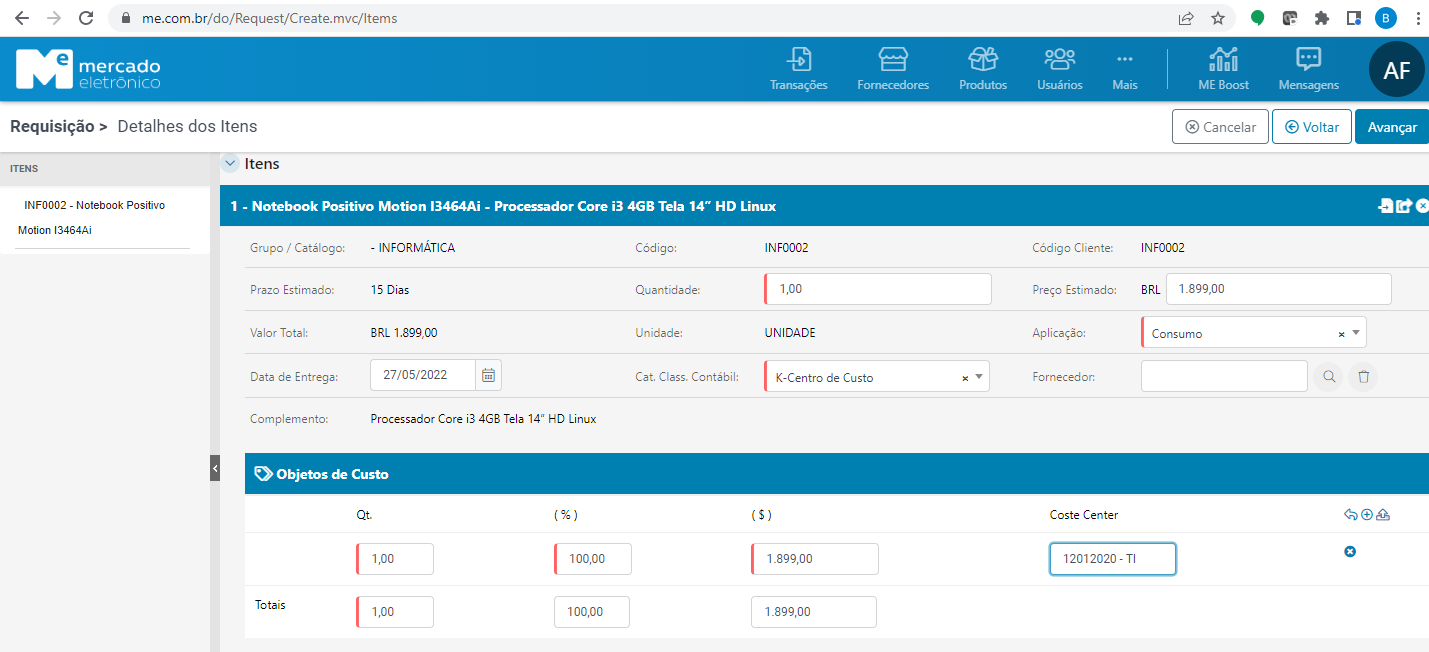Image resolution: width=1429 pixels, height=652 pixels.
Task: Open the Chrome three-dot menu
Action: (x=1417, y=18)
